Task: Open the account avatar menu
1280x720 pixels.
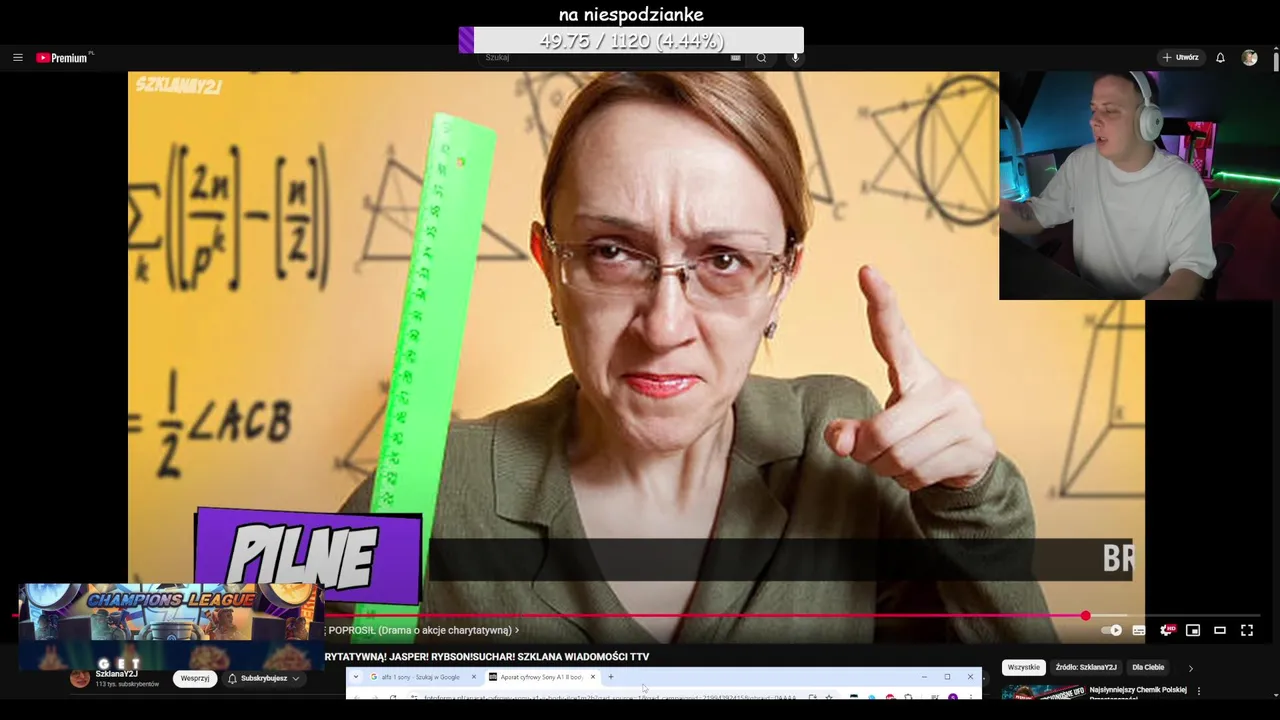Action: pyautogui.click(x=1249, y=58)
